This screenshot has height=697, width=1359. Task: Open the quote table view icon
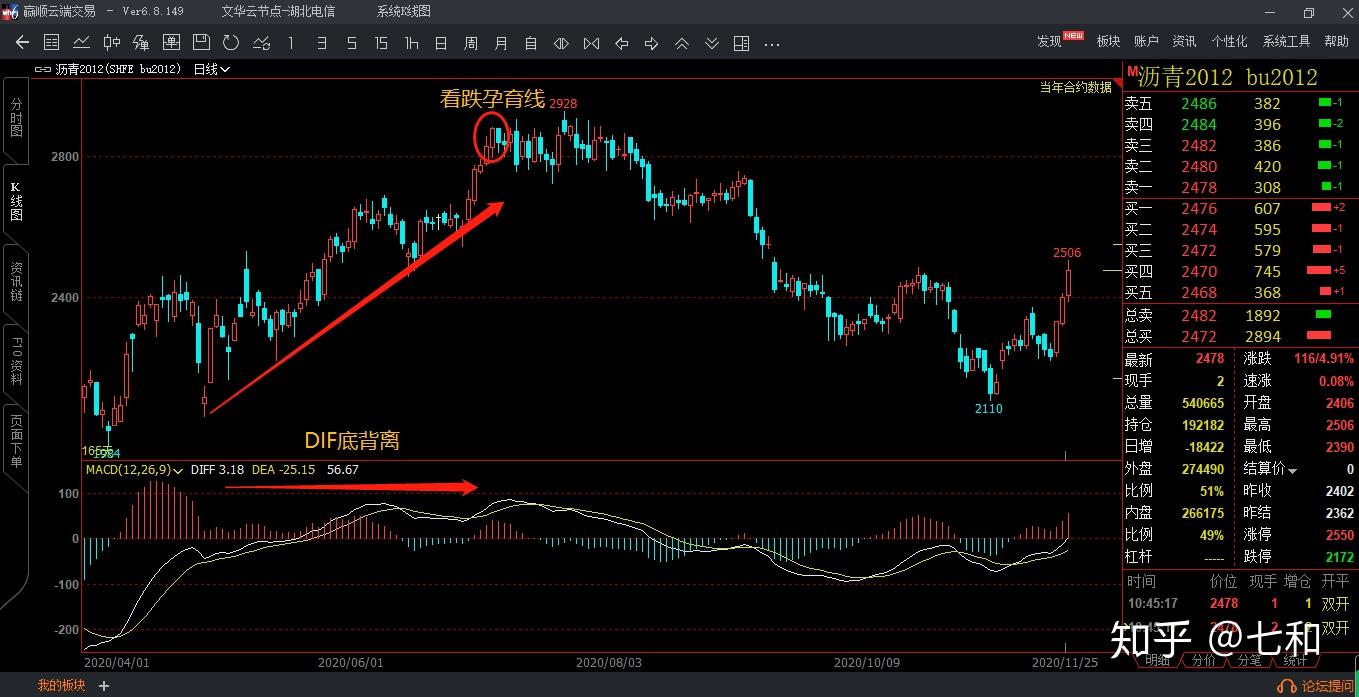point(53,43)
